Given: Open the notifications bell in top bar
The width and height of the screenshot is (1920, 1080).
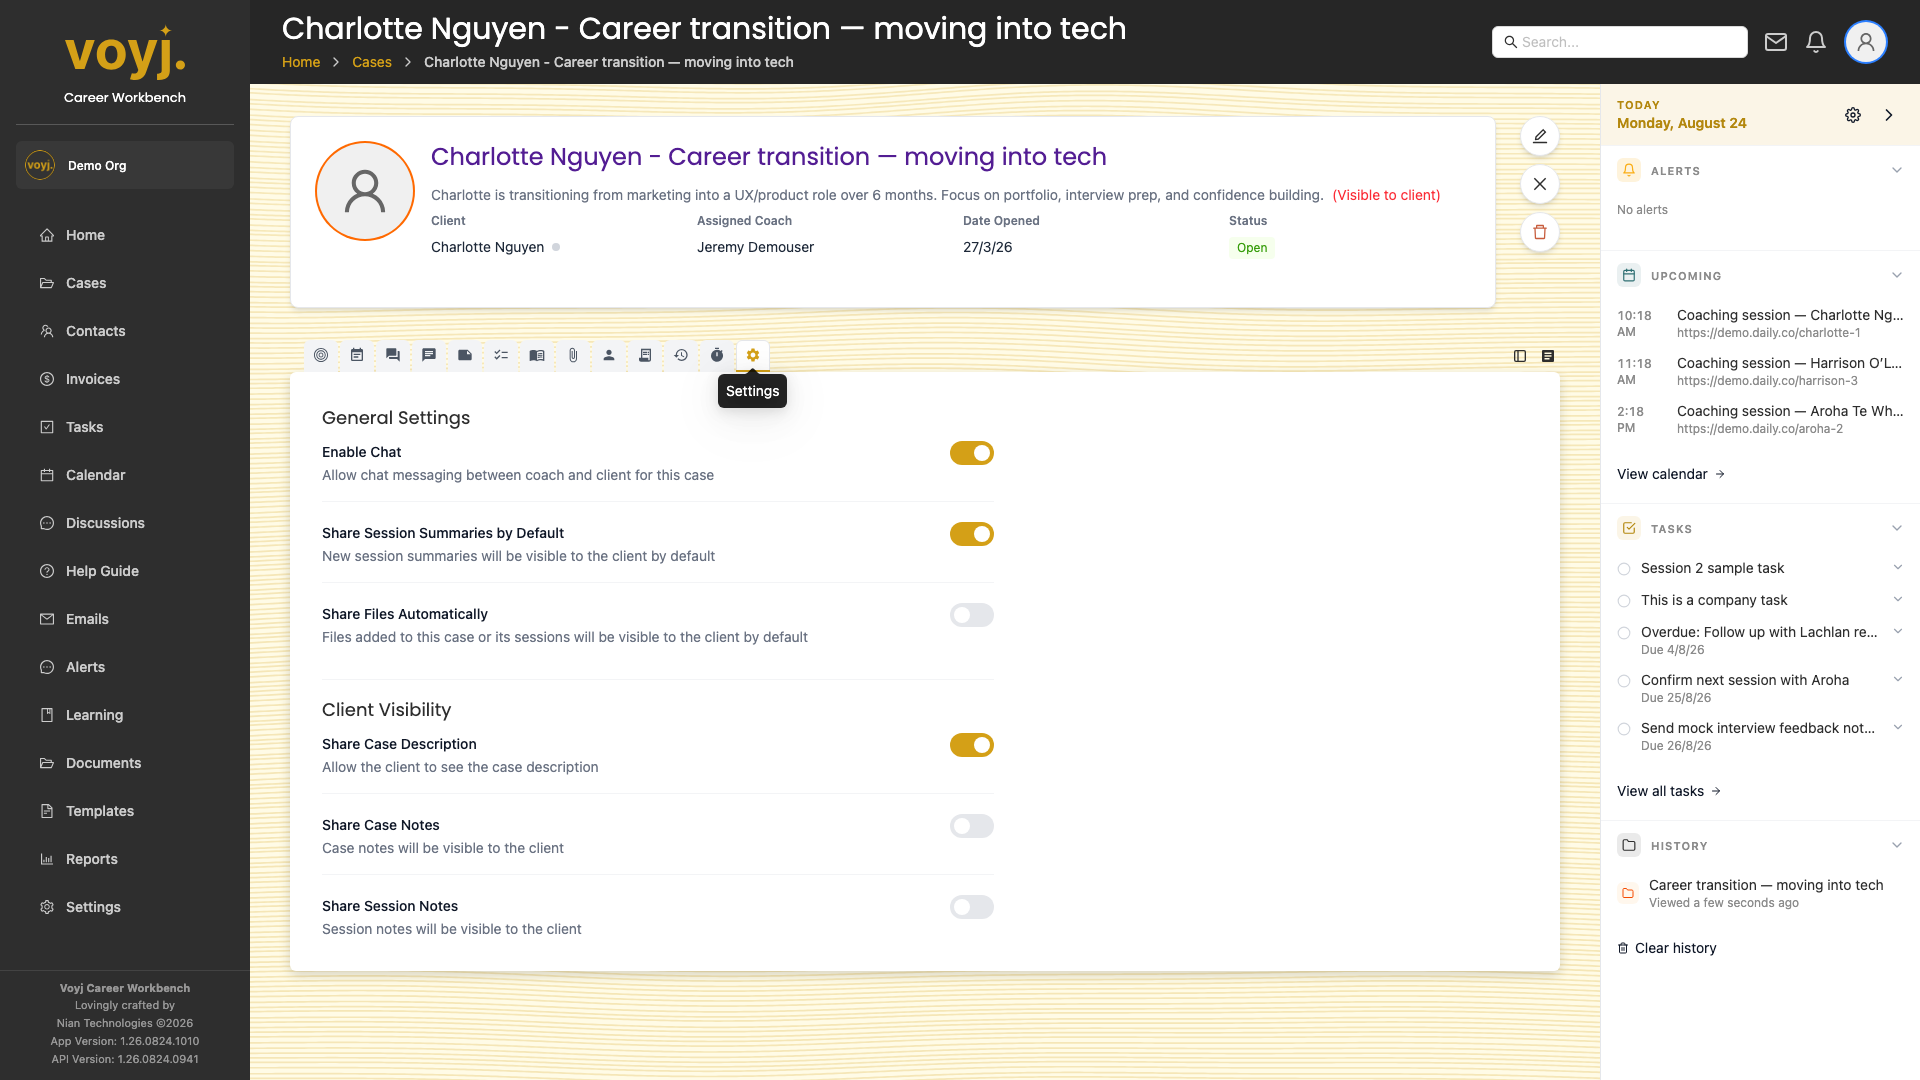Looking at the screenshot, I should click(1816, 42).
